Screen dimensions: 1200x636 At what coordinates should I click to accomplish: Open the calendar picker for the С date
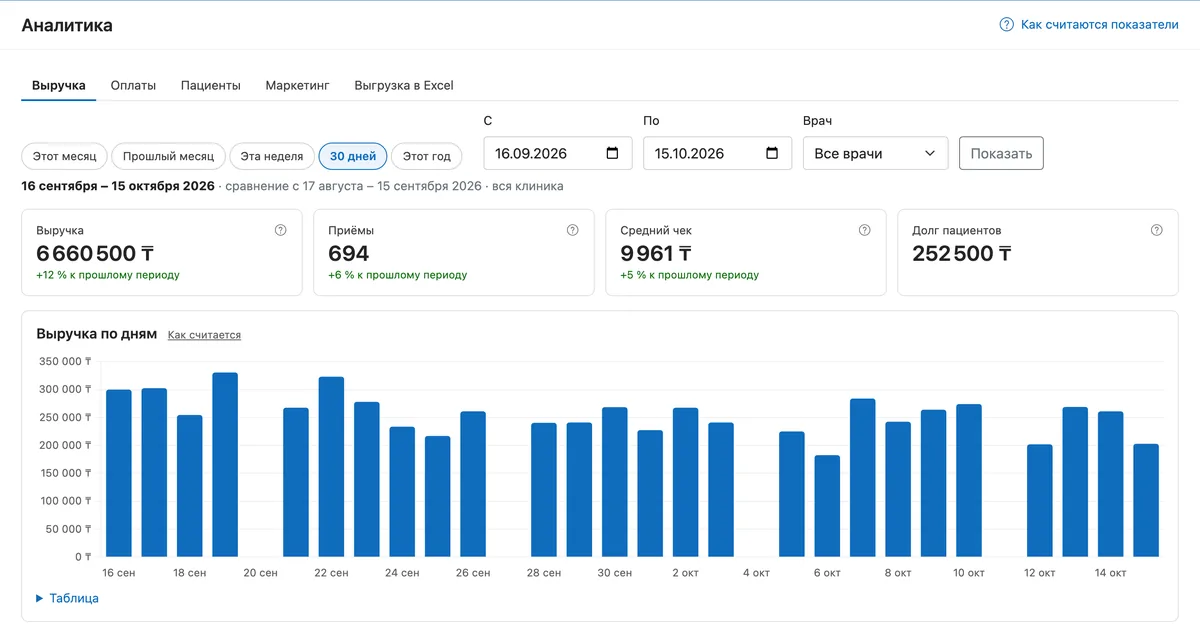click(612, 153)
